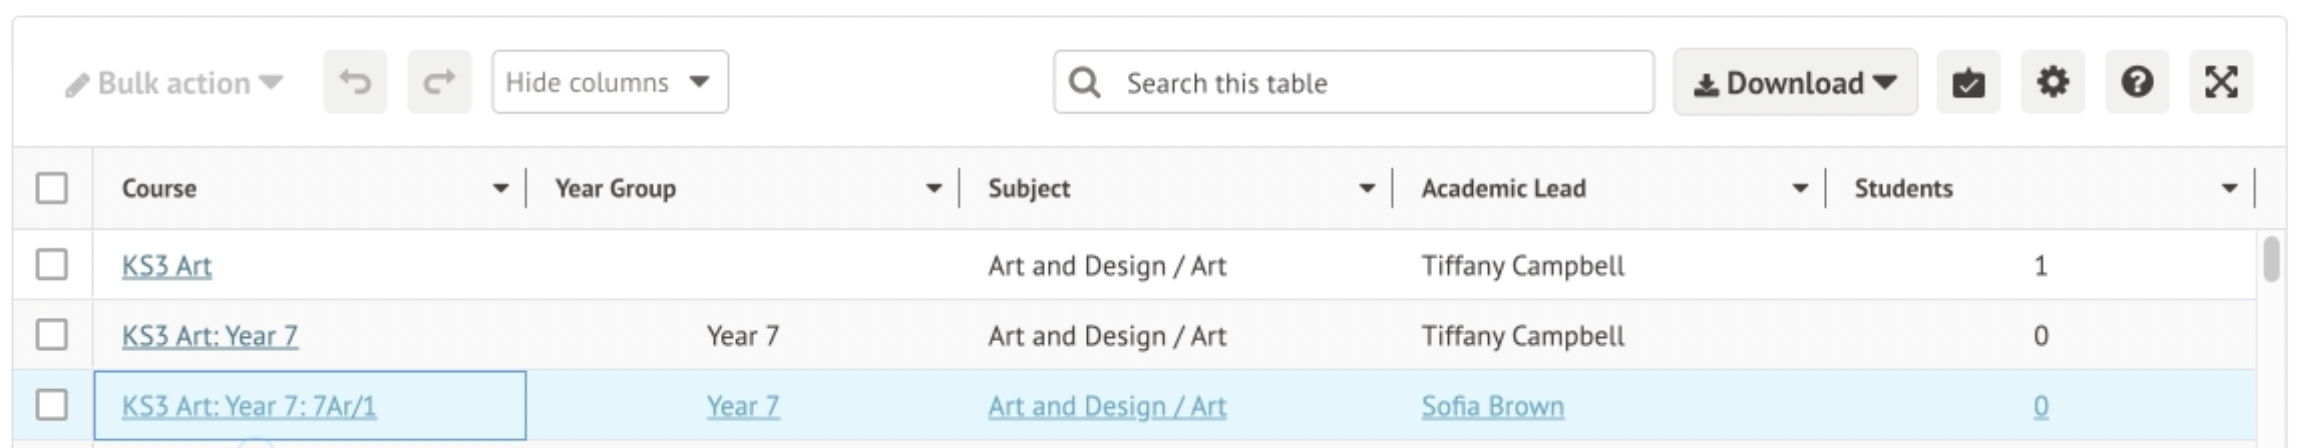
Task: Open the Hide columns dropdown
Action: pyautogui.click(x=609, y=82)
